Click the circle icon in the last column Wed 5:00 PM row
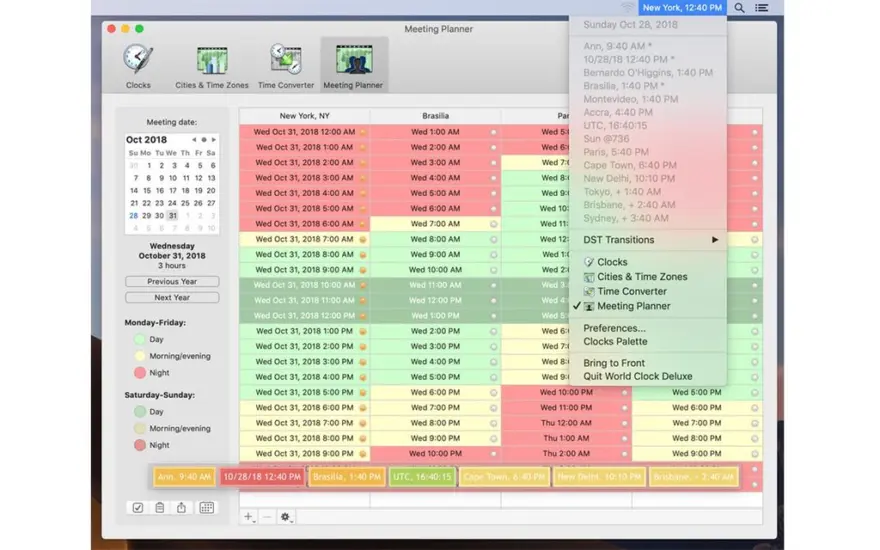 coord(755,393)
